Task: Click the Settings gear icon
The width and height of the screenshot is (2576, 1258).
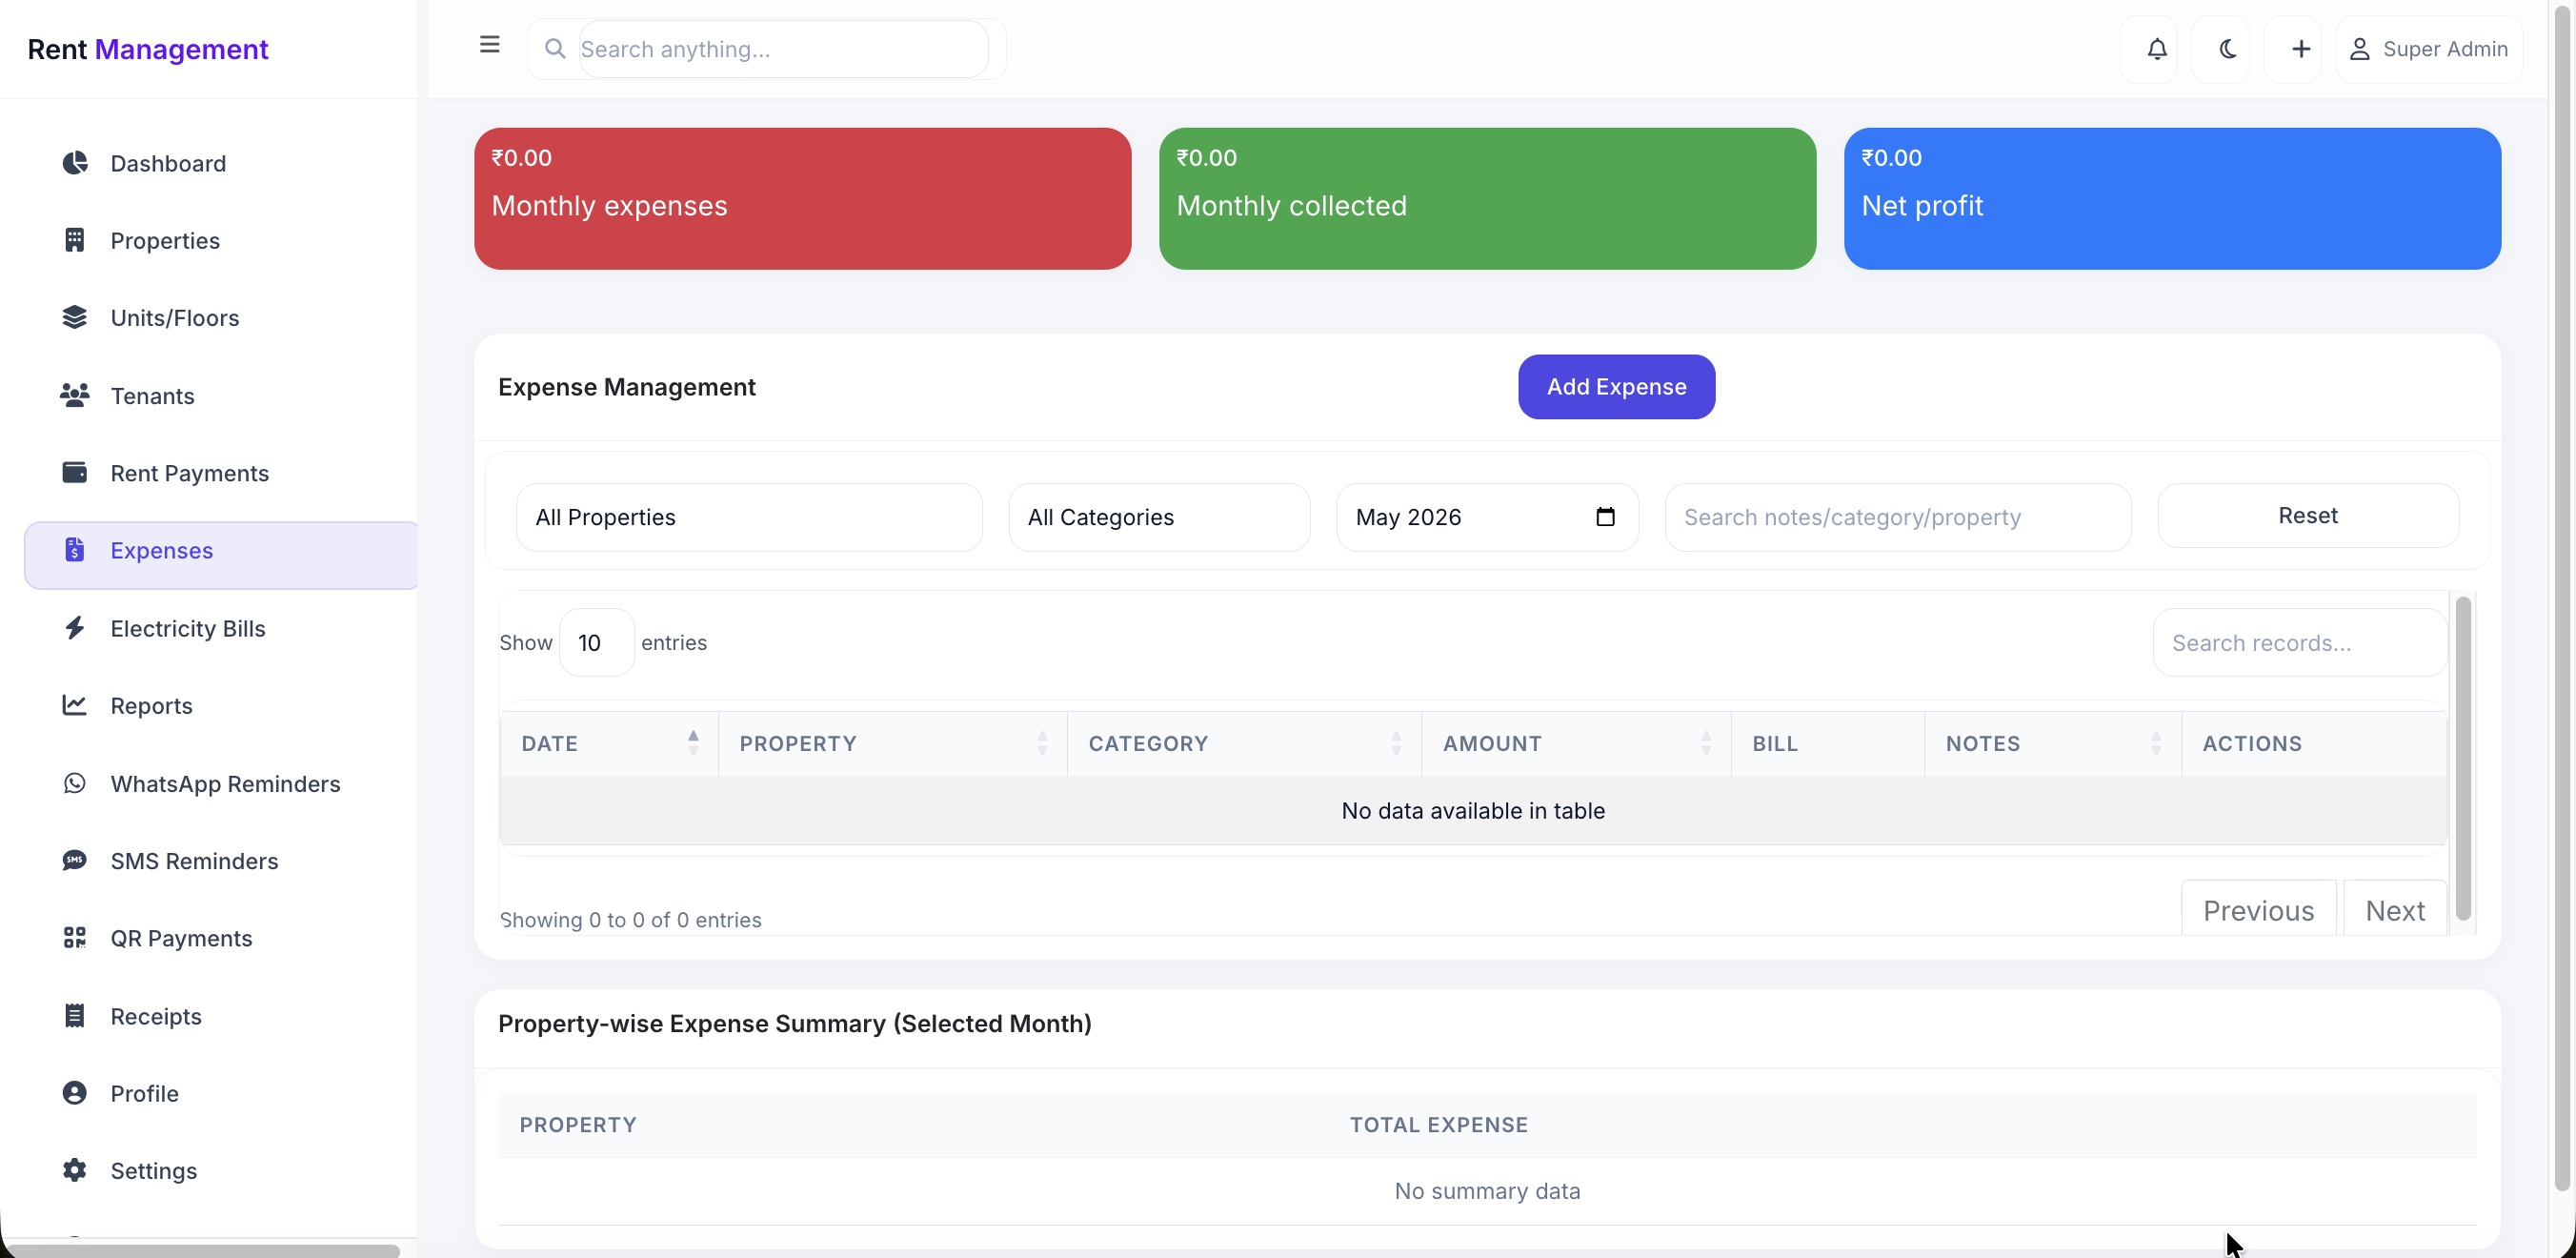Action: pyautogui.click(x=75, y=1170)
